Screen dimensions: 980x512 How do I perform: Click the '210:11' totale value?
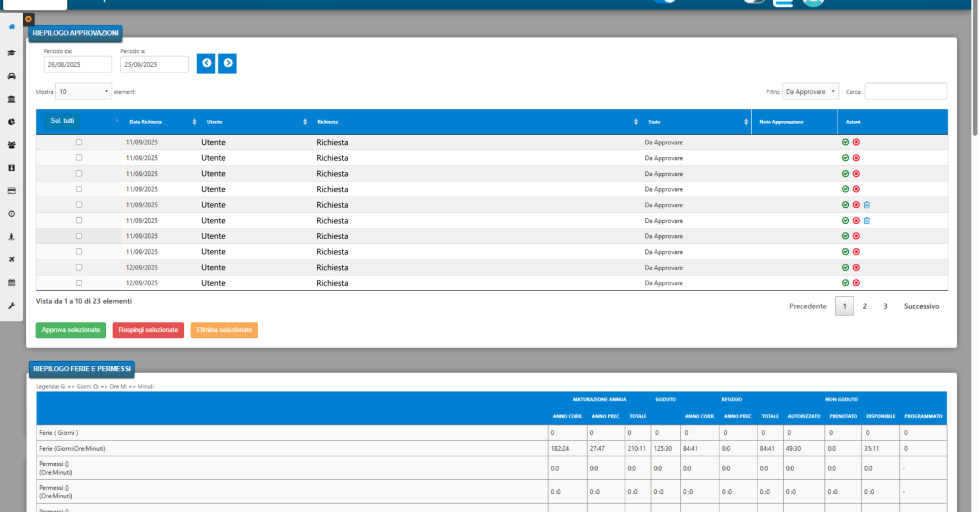tap(636, 449)
